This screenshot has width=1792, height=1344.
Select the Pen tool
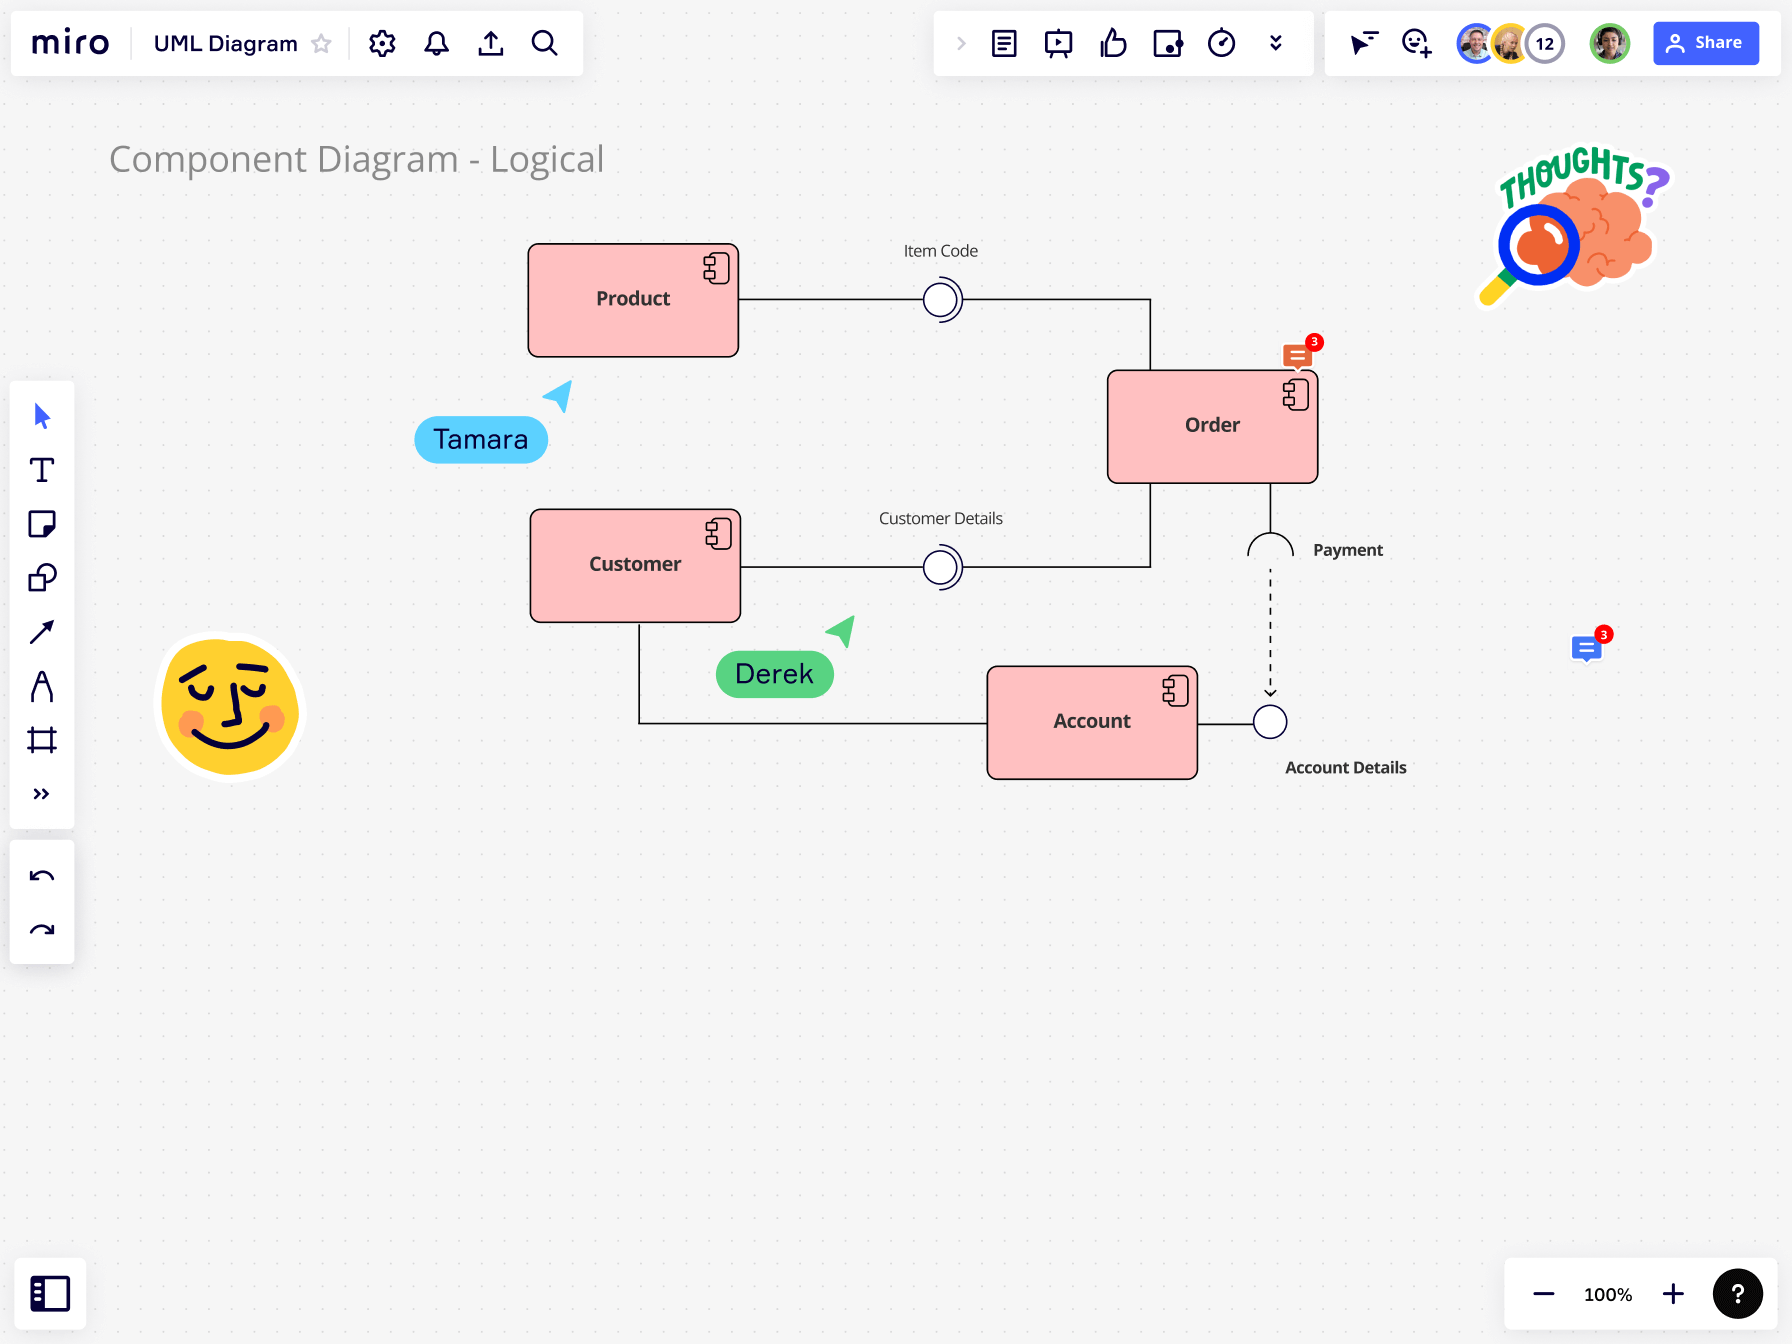tap(42, 686)
